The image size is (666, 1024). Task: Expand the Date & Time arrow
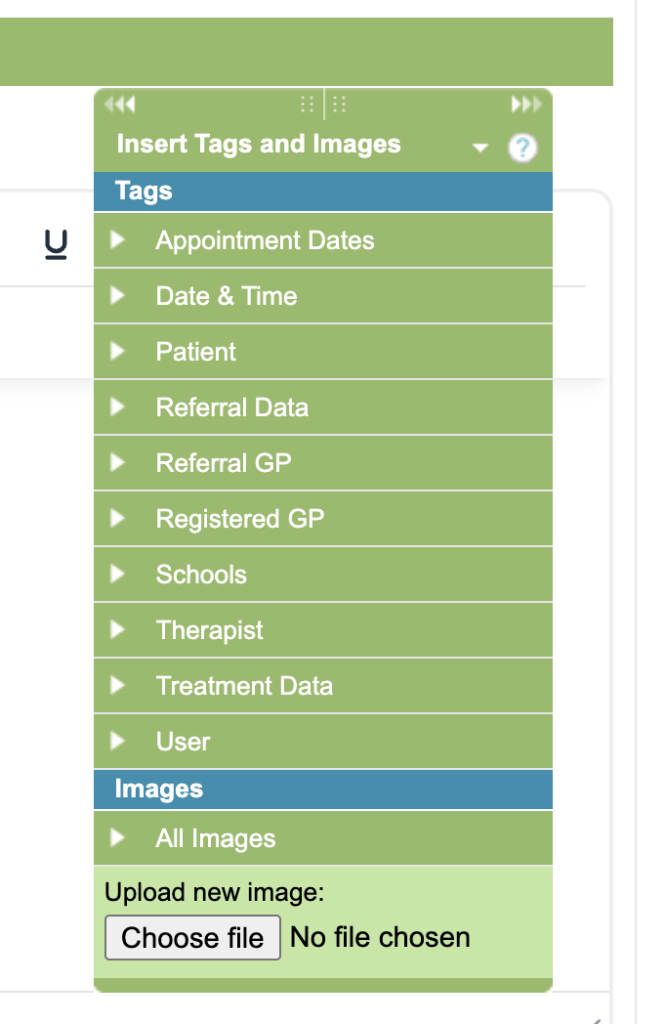(118, 296)
